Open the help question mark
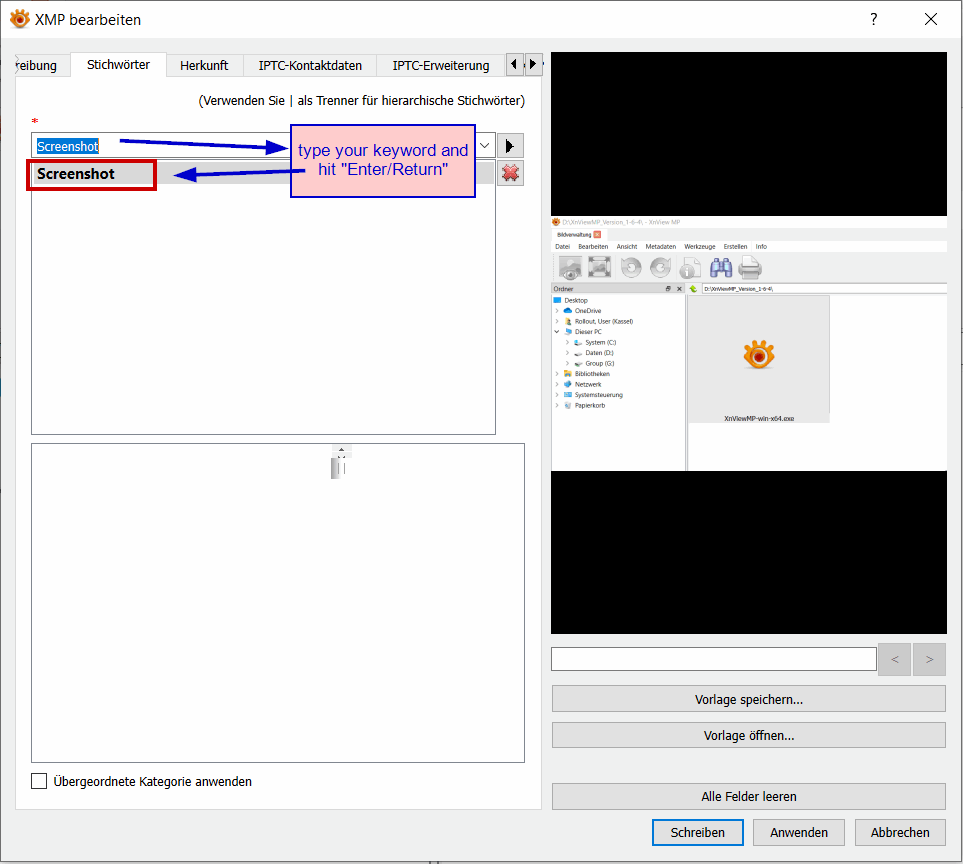The height and width of the screenshot is (864, 963). tap(873, 19)
